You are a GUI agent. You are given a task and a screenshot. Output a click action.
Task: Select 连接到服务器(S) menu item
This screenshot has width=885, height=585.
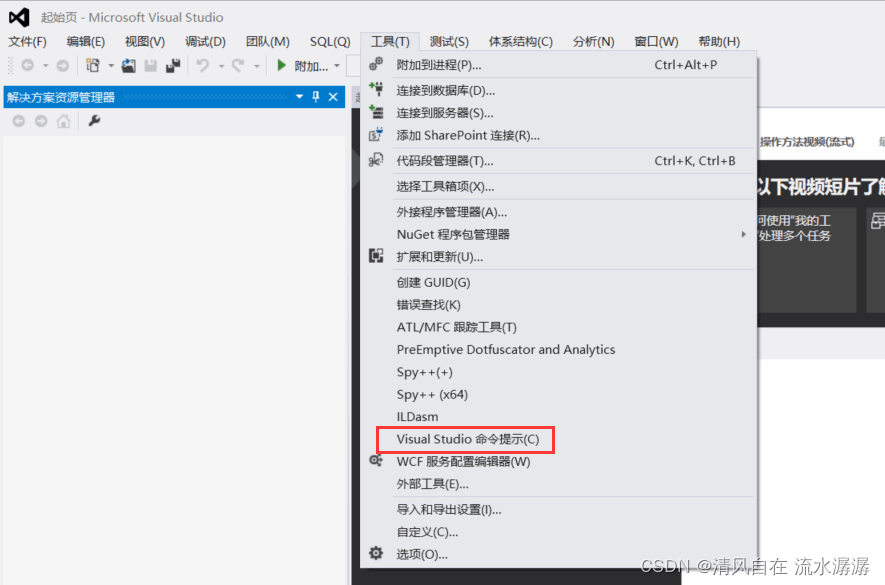559,113
